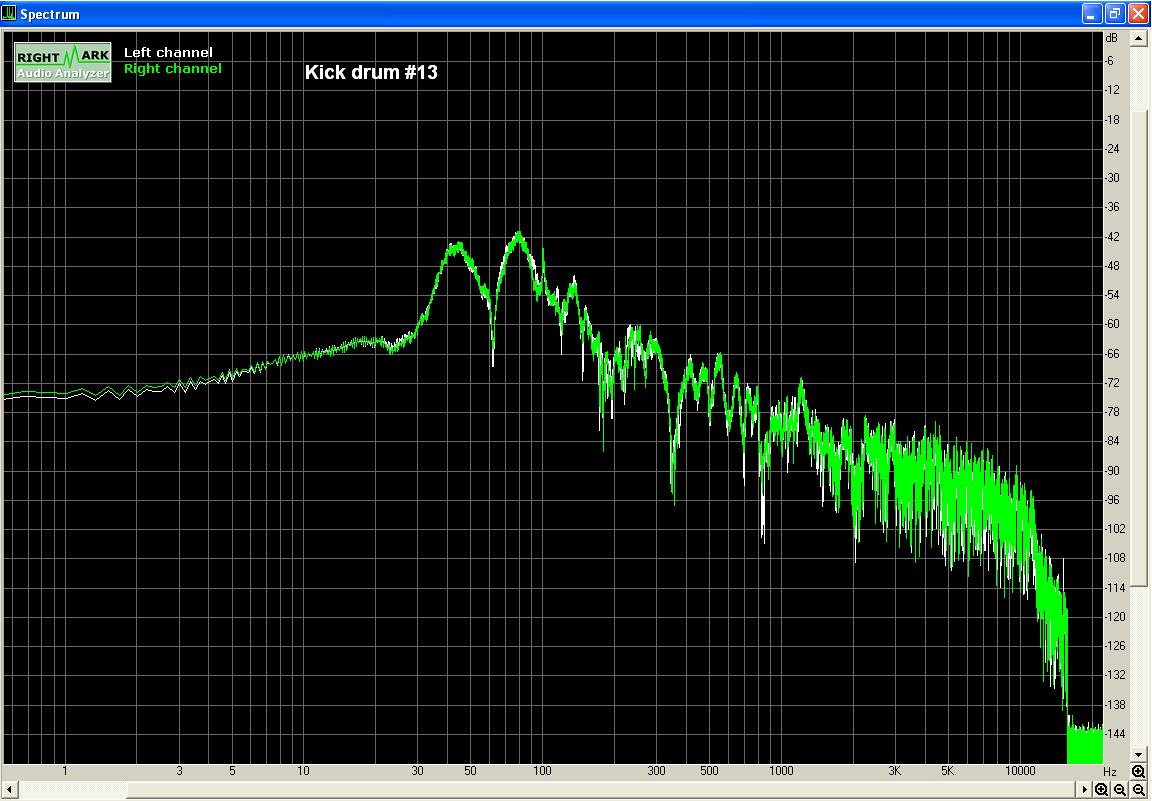This screenshot has width=1152, height=801.
Task: Click the magnifier-minus icon in the bottom-right corner
Action: 1139,790
